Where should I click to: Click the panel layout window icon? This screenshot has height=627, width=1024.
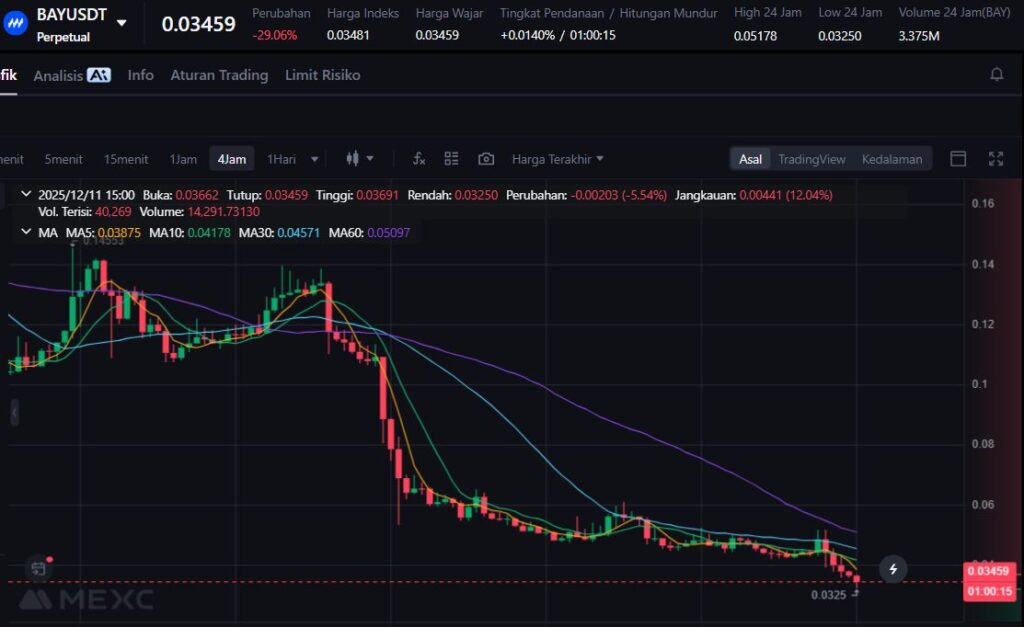click(958, 159)
